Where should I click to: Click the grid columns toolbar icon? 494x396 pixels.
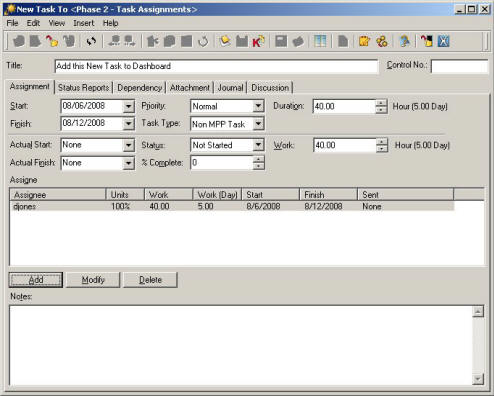point(320,41)
